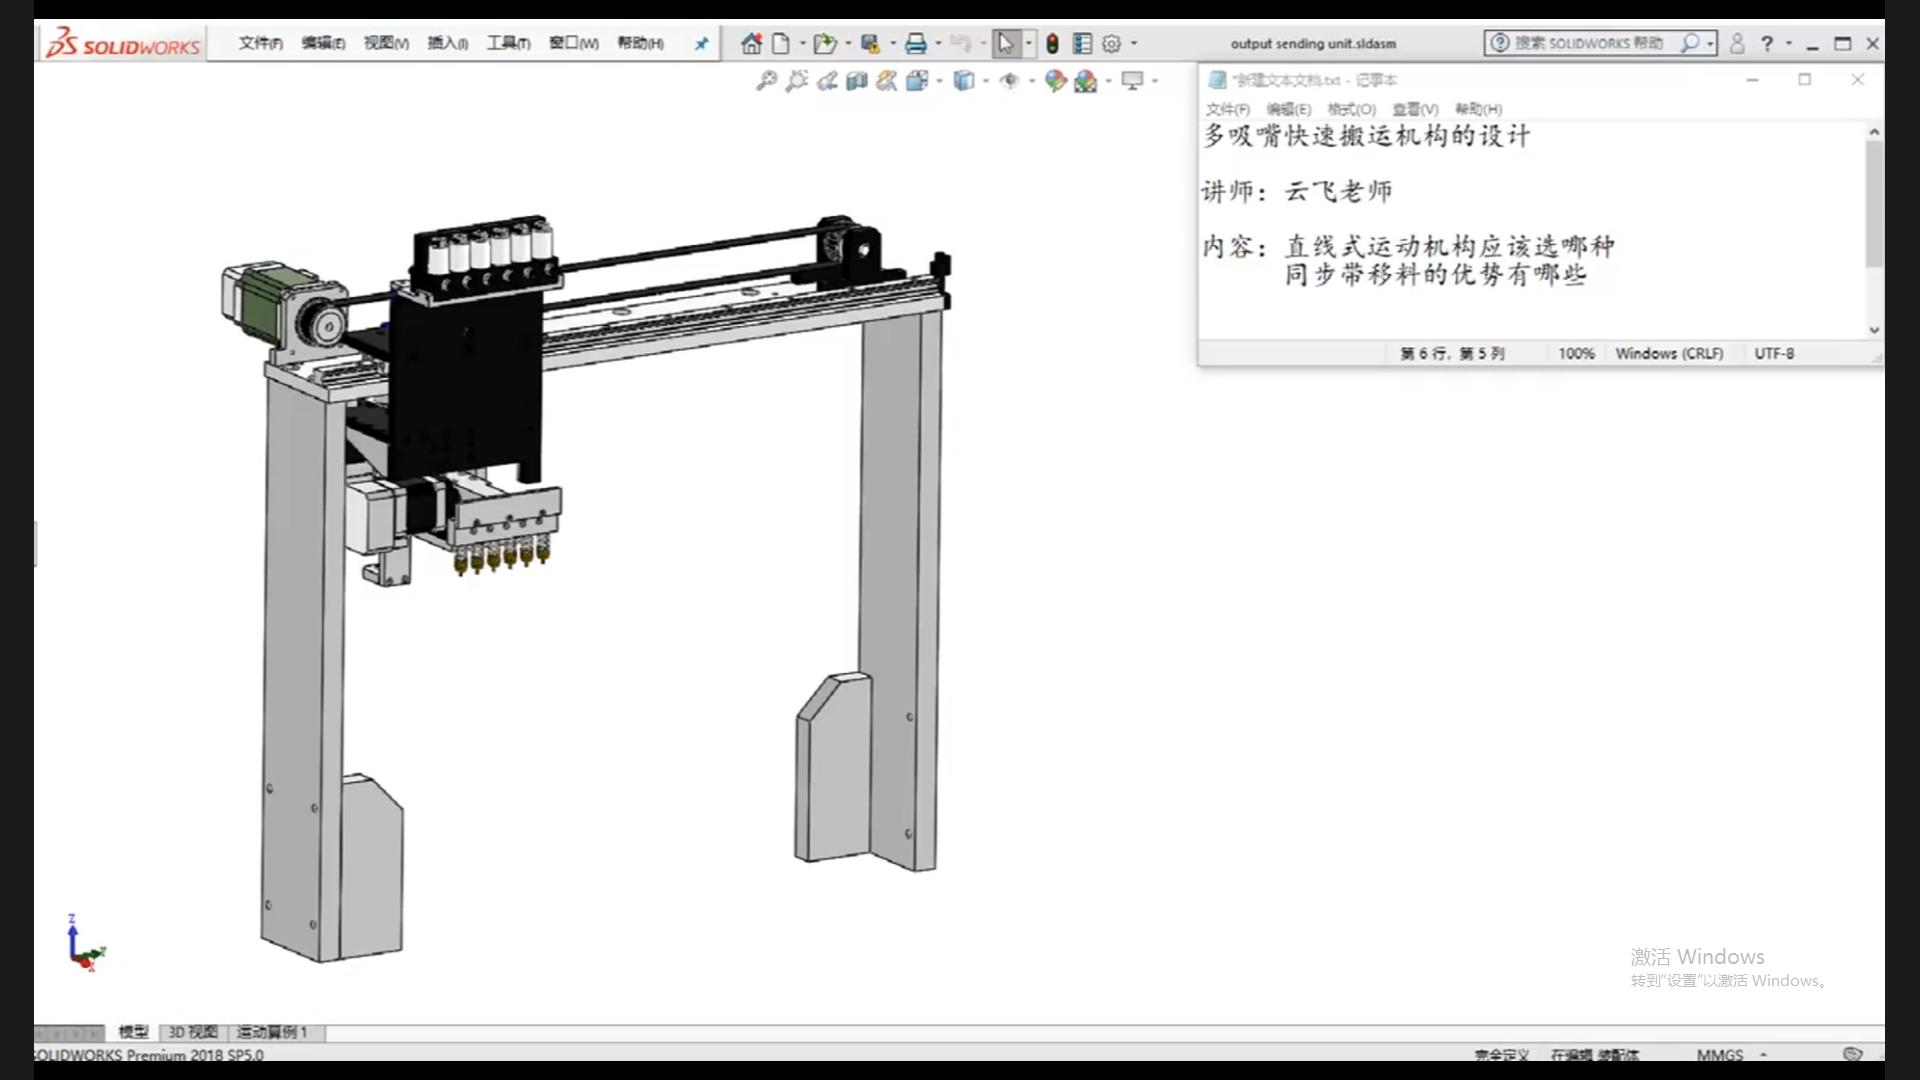
Task: Open the SolidWorks 编辑(E) menu
Action: coord(323,43)
